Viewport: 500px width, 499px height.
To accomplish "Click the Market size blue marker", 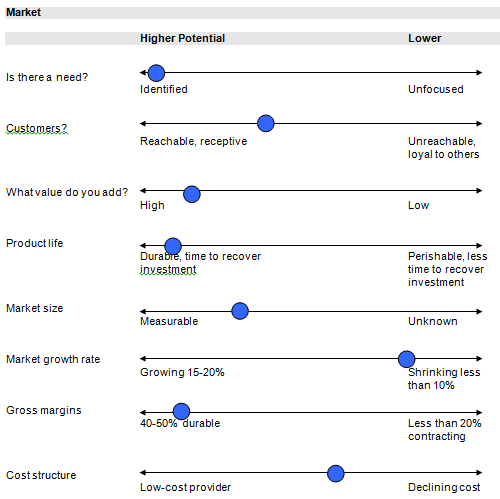I will coord(240,311).
